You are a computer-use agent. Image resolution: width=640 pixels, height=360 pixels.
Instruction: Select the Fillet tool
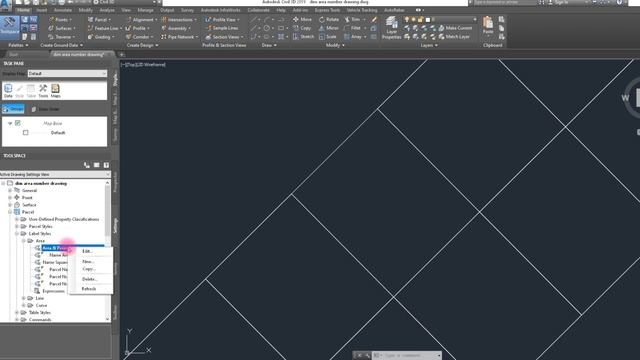pyautogui.click(x=353, y=28)
